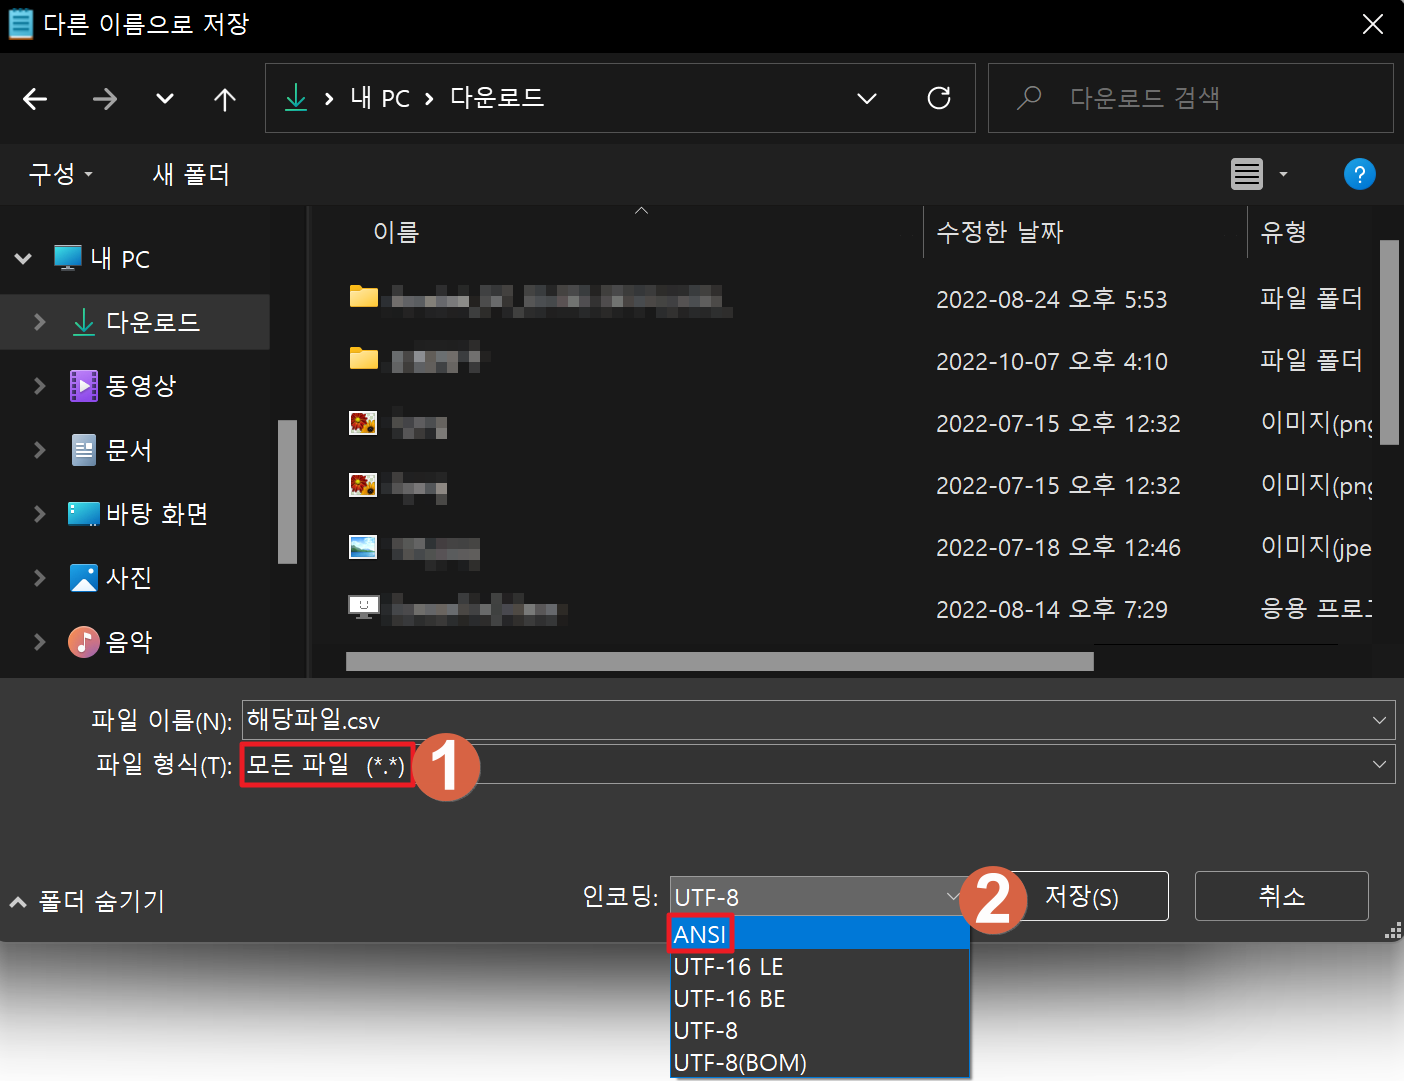Open help with the question mark icon

click(x=1359, y=174)
